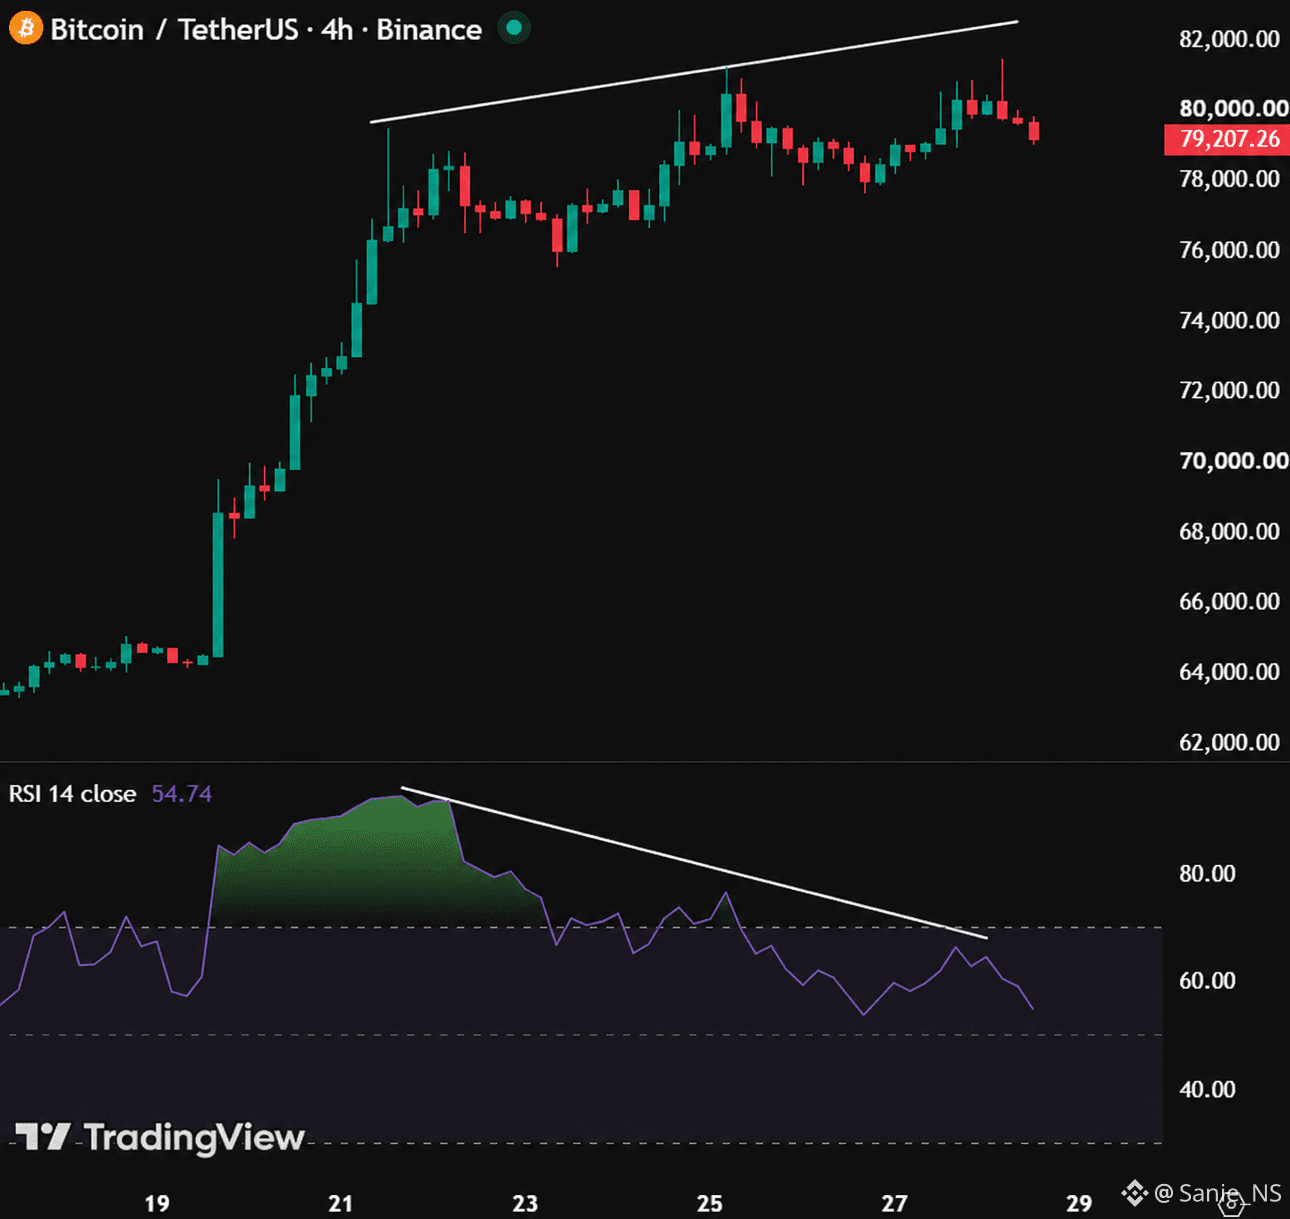Select the falling white trendline on RSI

[x=694, y=863]
